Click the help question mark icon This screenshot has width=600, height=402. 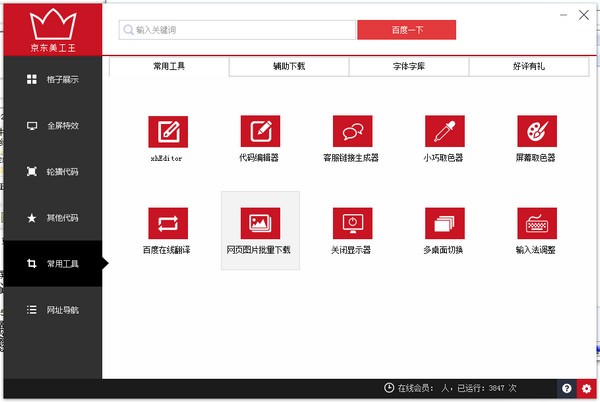click(x=567, y=389)
